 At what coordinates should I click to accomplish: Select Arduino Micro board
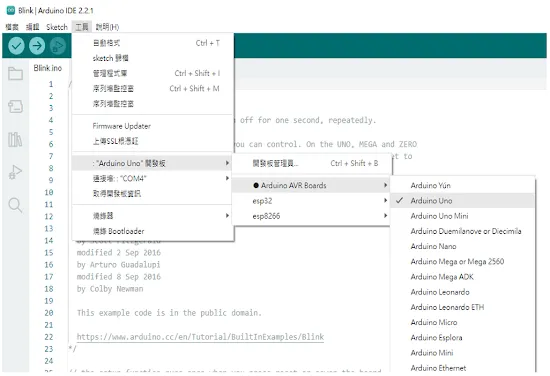(x=462, y=322)
